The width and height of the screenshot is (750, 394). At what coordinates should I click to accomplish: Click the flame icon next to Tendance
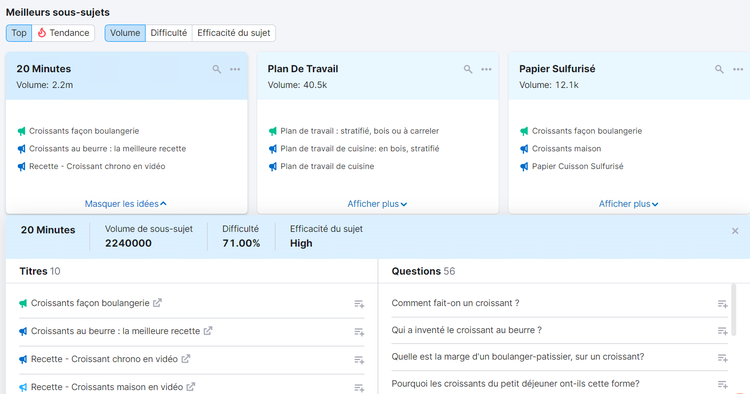(x=42, y=33)
